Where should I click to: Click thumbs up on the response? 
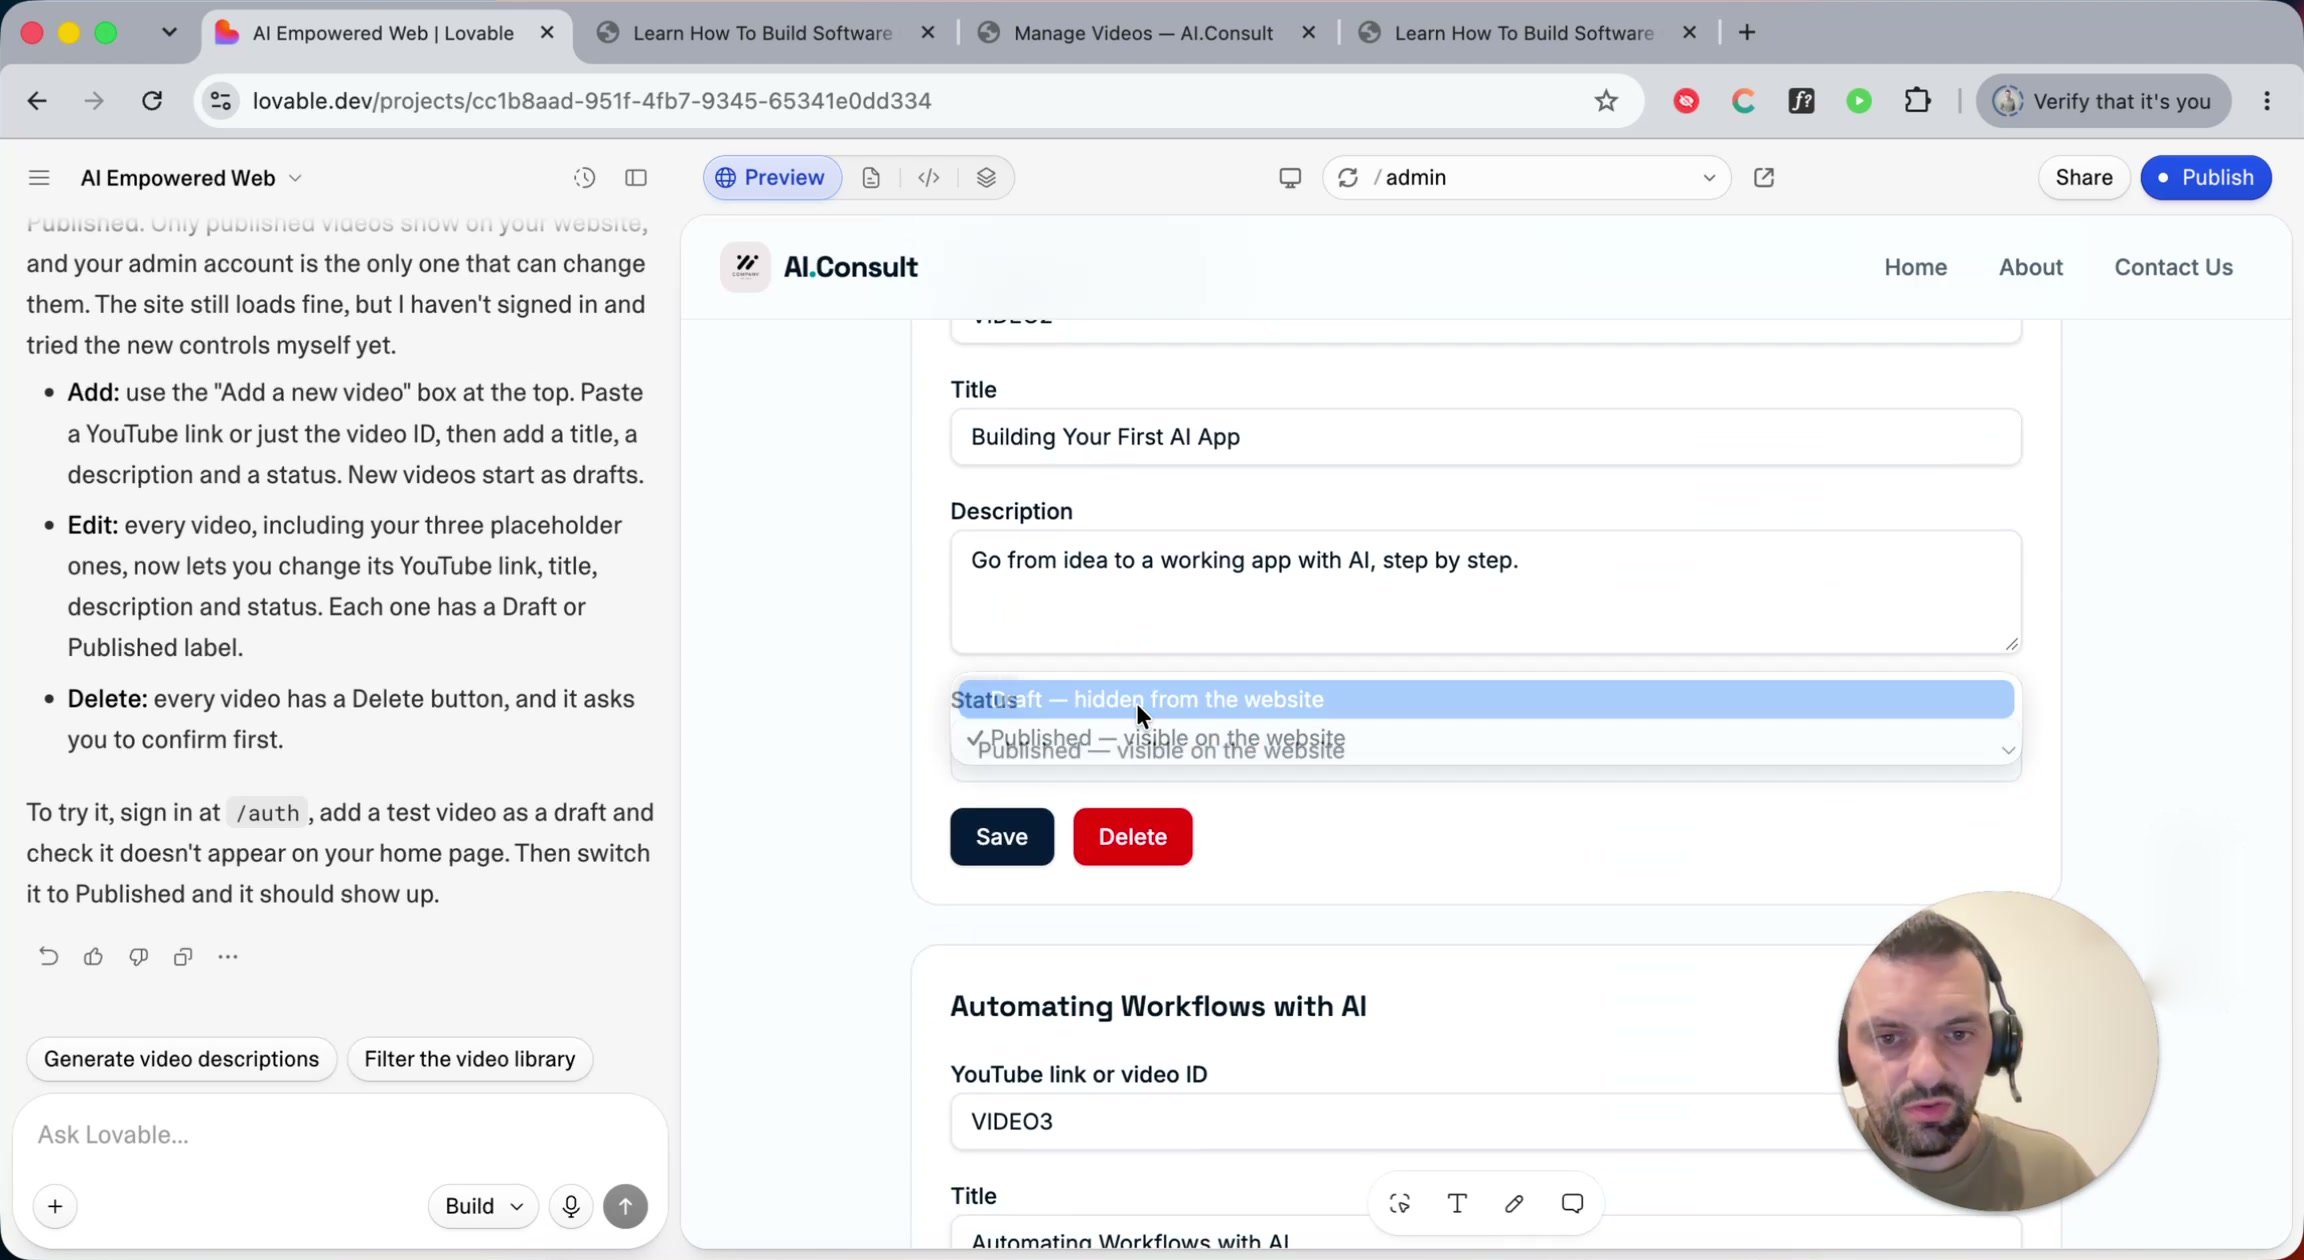pos(93,957)
